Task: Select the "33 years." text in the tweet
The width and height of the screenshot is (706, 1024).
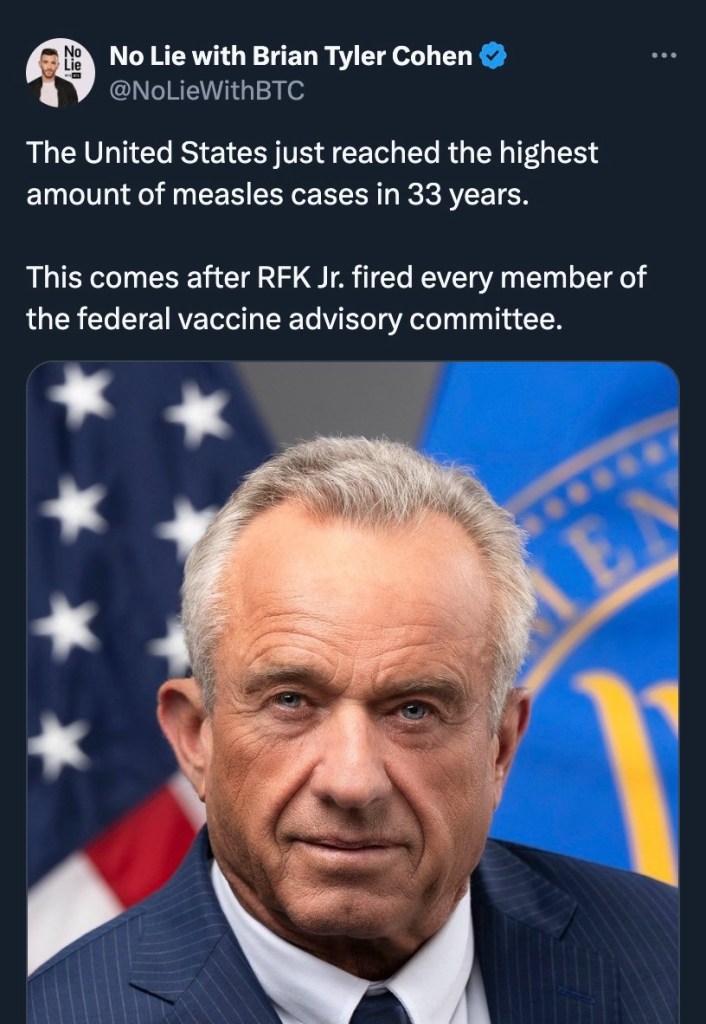Action: click(x=470, y=194)
